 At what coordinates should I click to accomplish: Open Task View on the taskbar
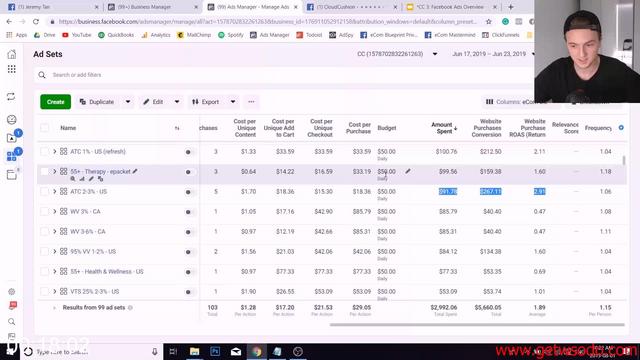coord(173,351)
